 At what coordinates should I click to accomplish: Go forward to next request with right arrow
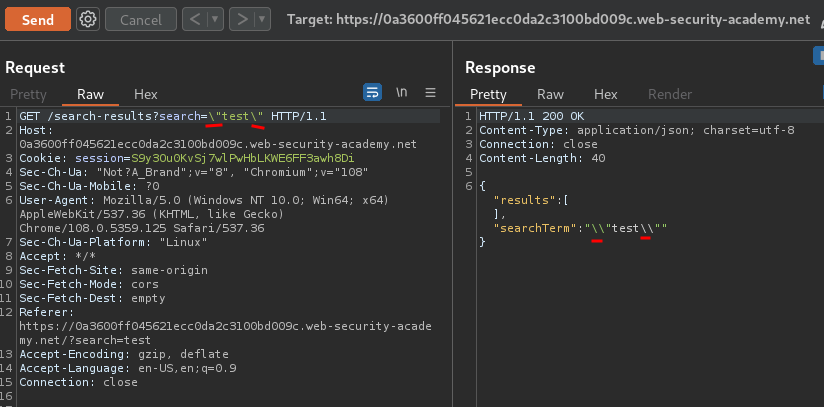pos(242,19)
